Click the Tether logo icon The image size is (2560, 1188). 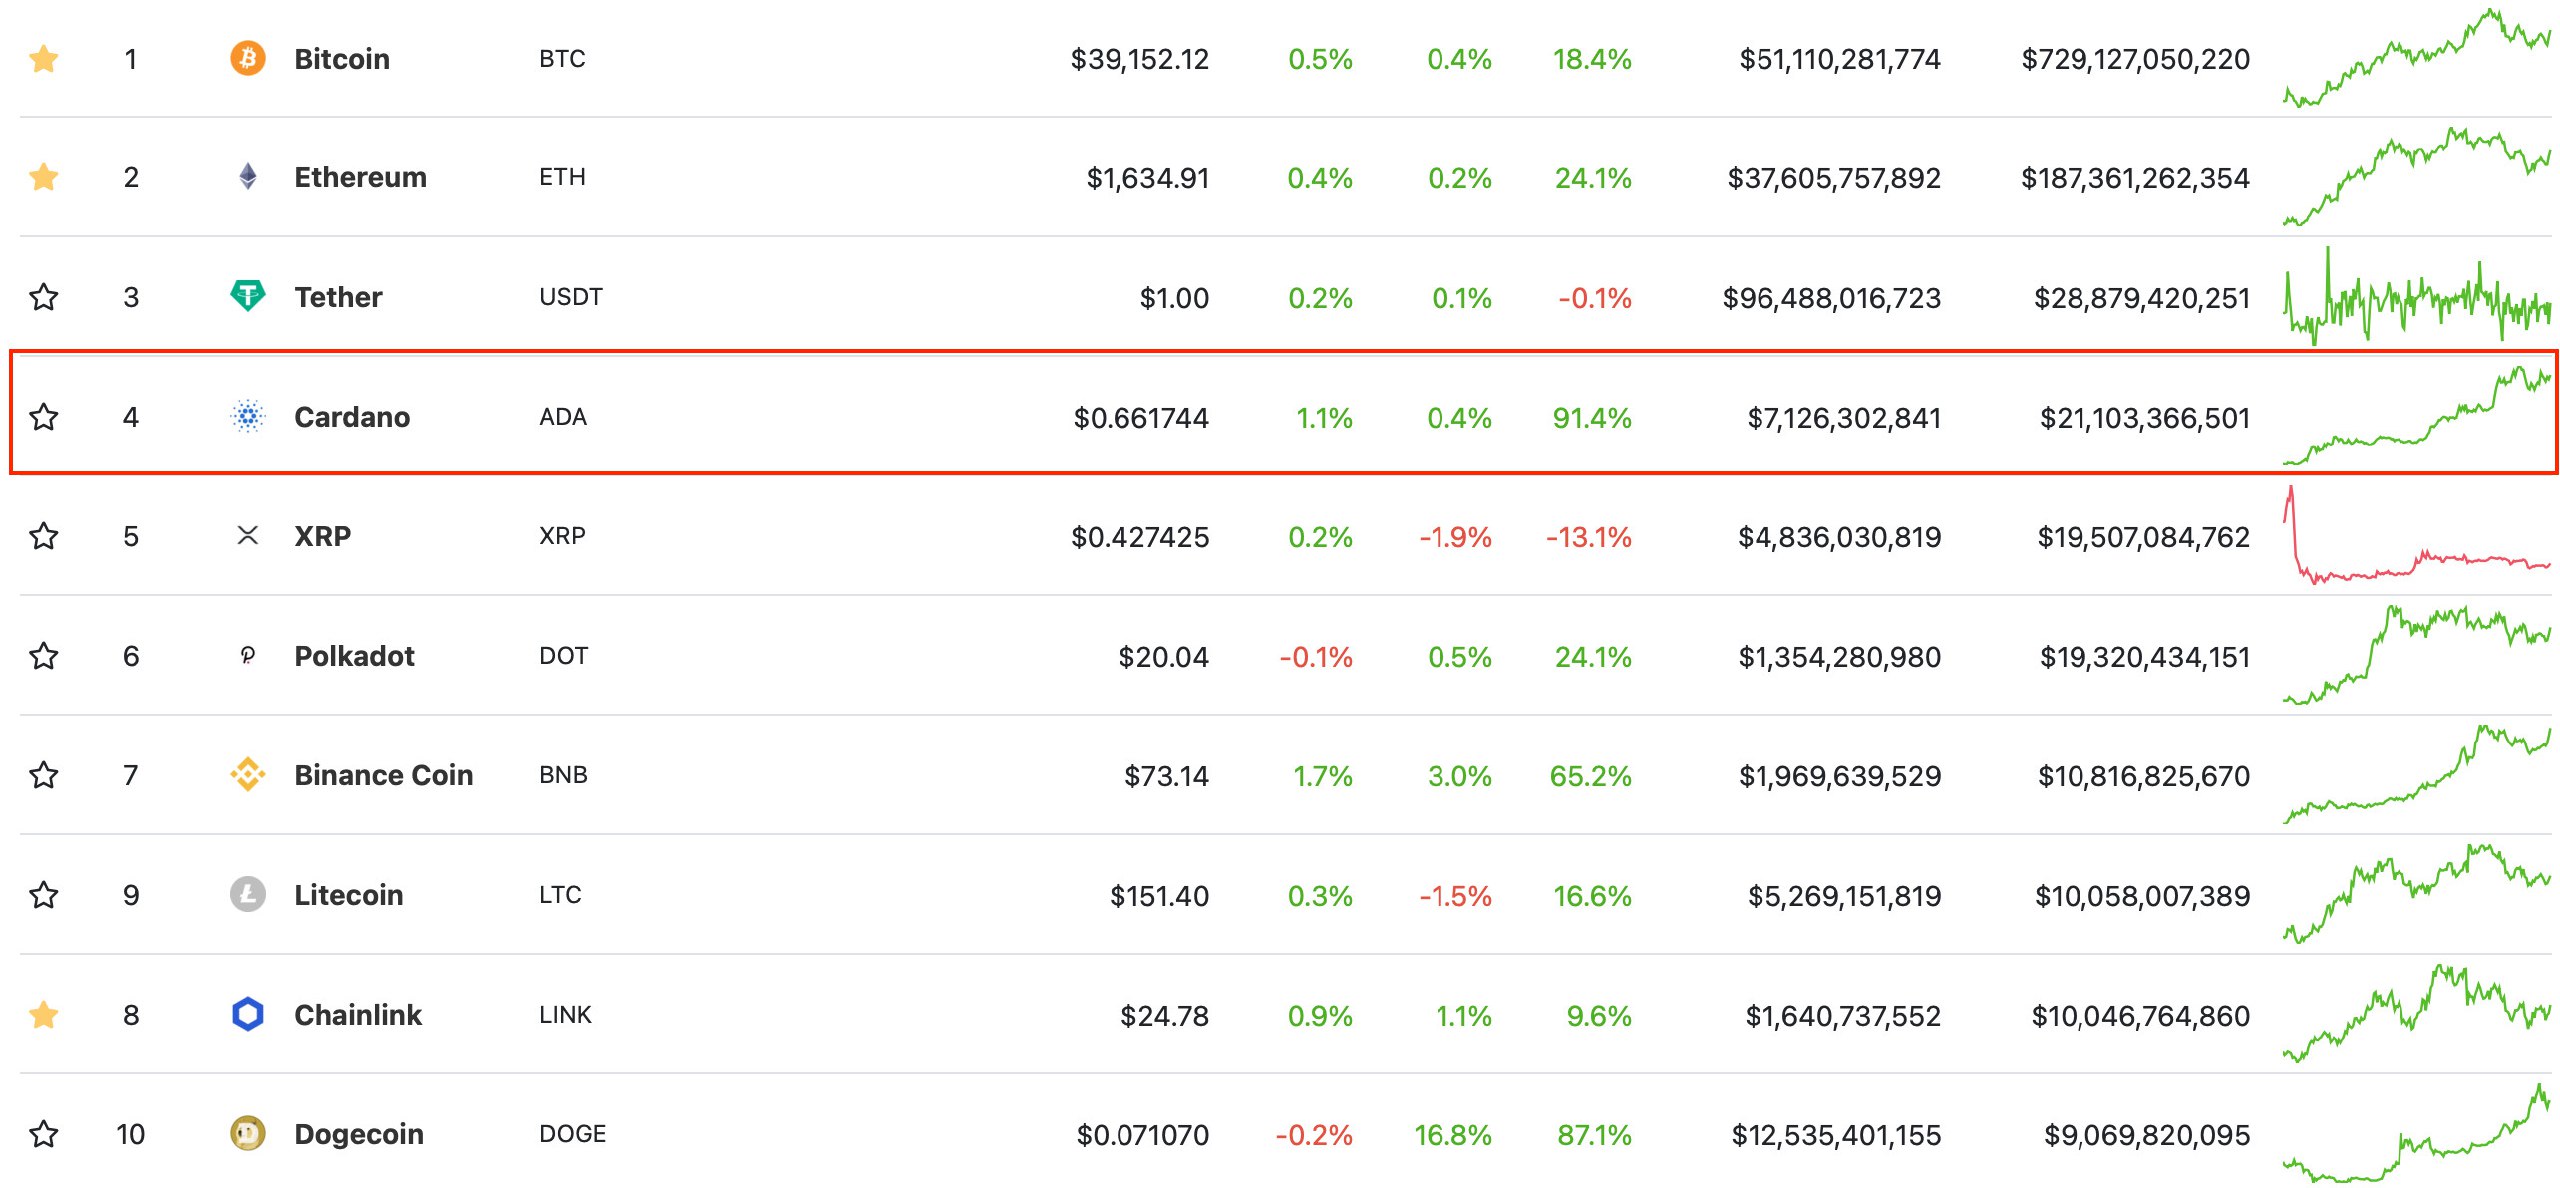click(248, 296)
